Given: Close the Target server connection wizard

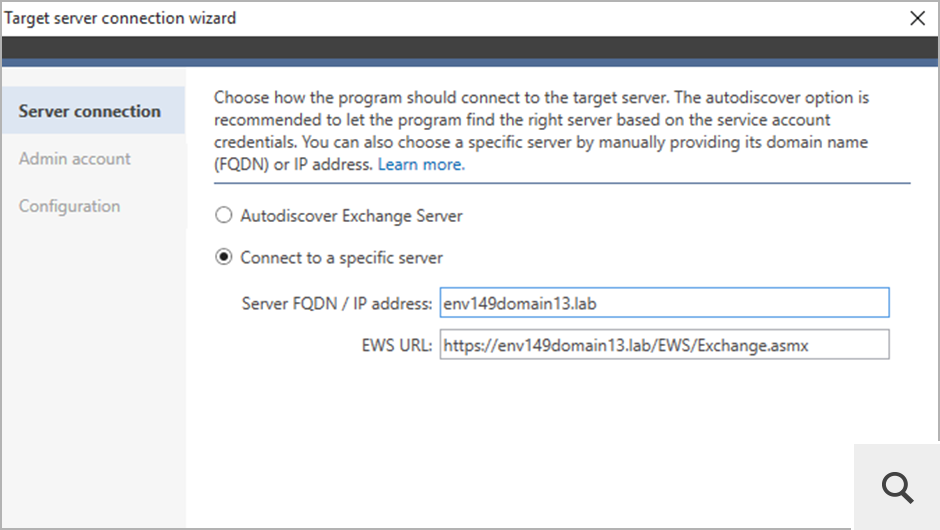Looking at the screenshot, I should [917, 17].
